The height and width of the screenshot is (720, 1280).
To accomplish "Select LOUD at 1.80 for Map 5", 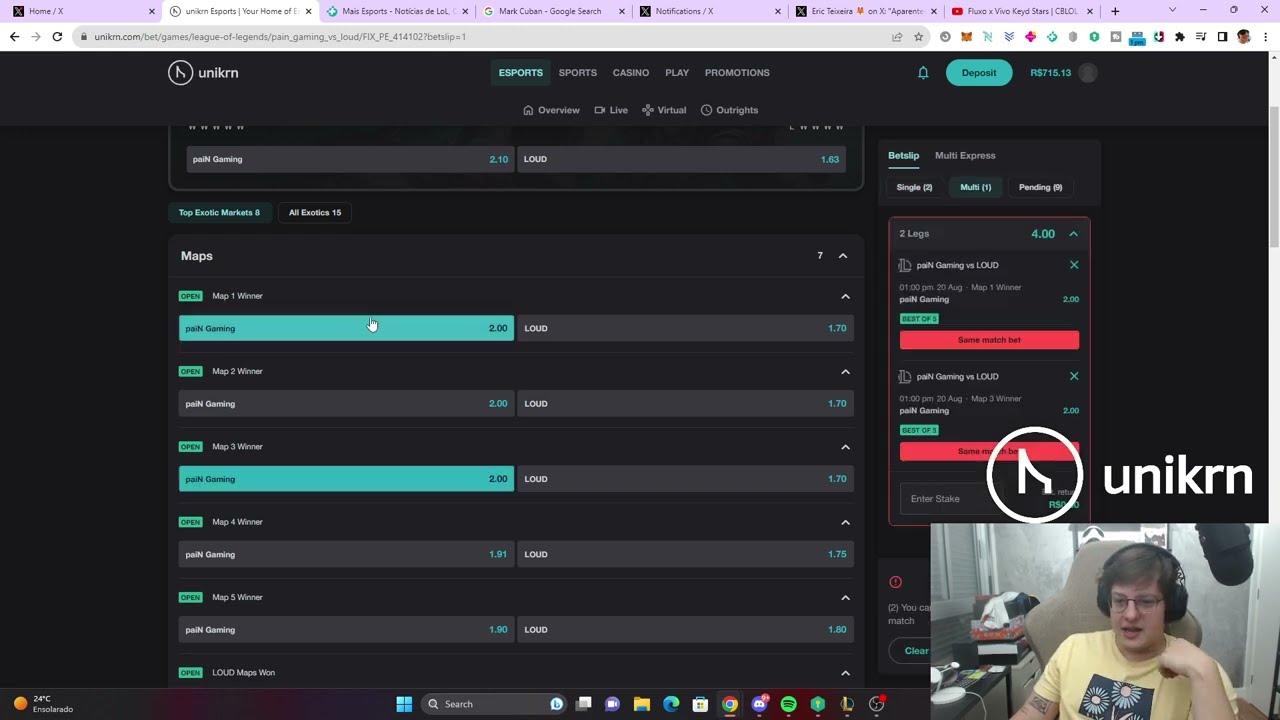I will (685, 630).
